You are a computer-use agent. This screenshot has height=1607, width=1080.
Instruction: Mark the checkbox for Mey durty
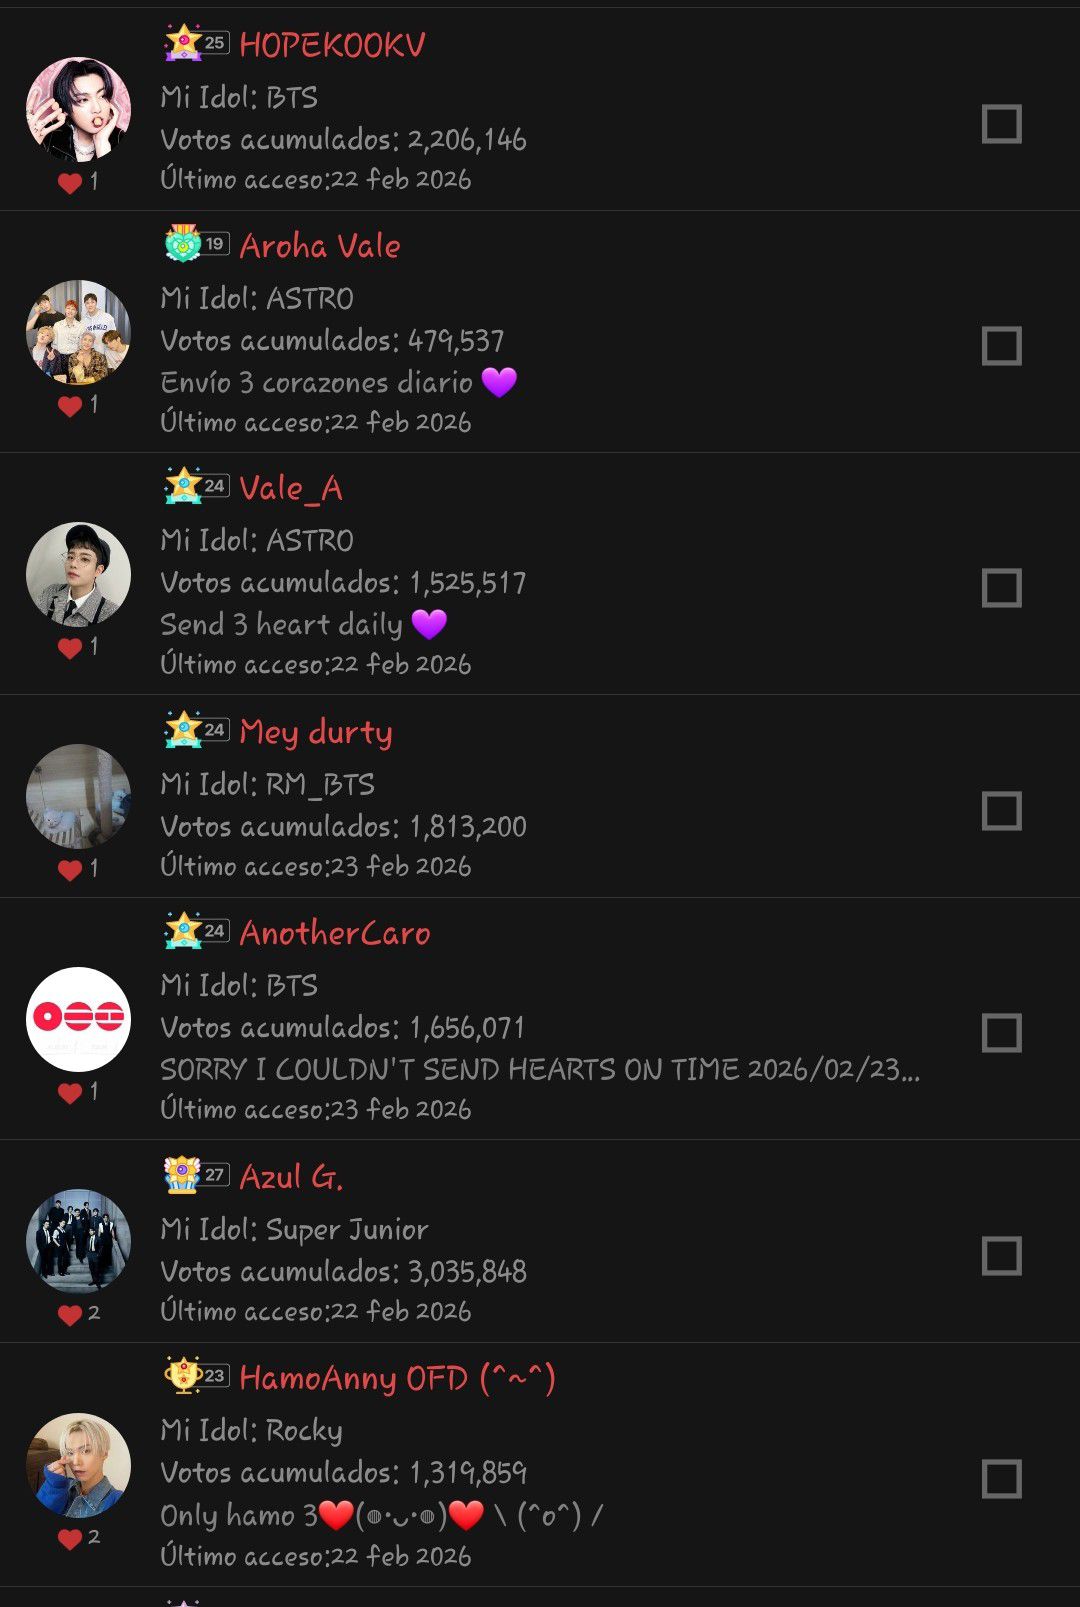pyautogui.click(x=1002, y=811)
